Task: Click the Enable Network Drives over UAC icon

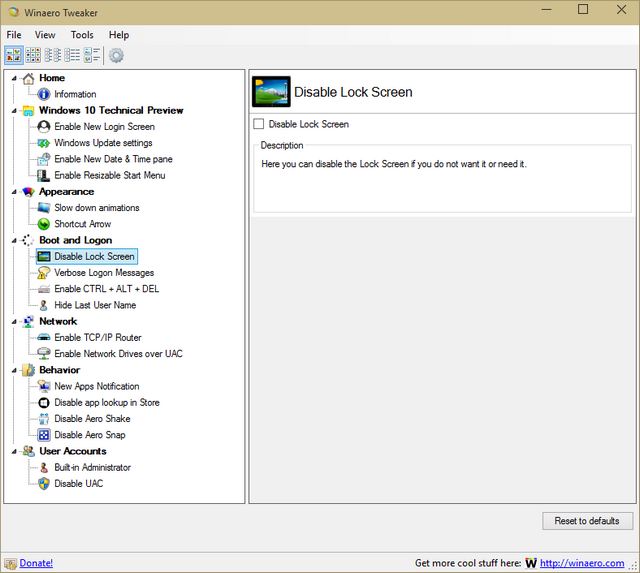Action: [x=44, y=353]
